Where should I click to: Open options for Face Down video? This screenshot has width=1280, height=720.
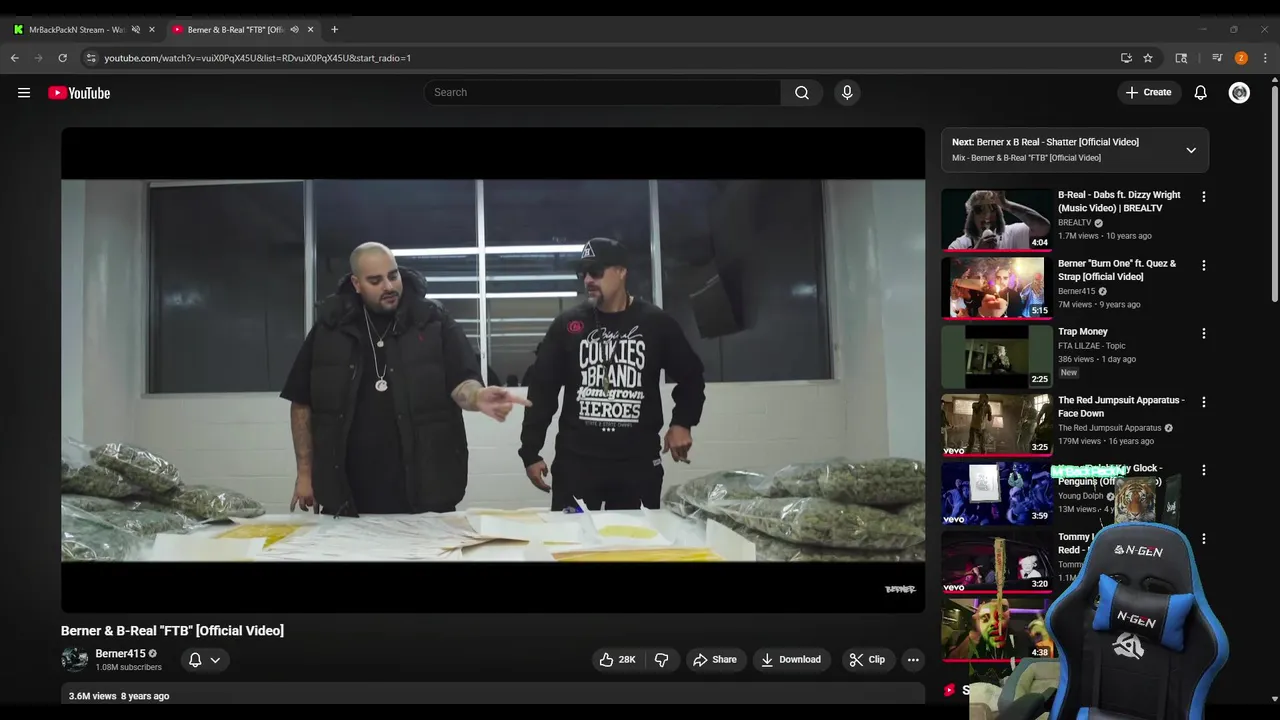pos(1204,402)
